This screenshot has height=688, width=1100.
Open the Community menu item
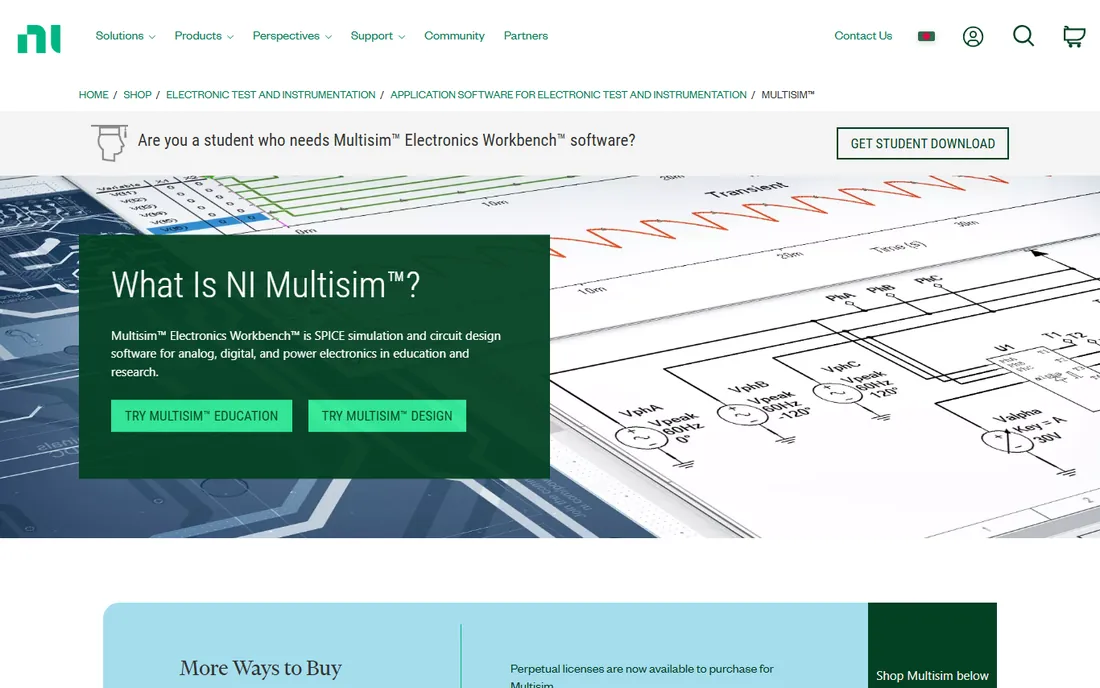point(454,36)
